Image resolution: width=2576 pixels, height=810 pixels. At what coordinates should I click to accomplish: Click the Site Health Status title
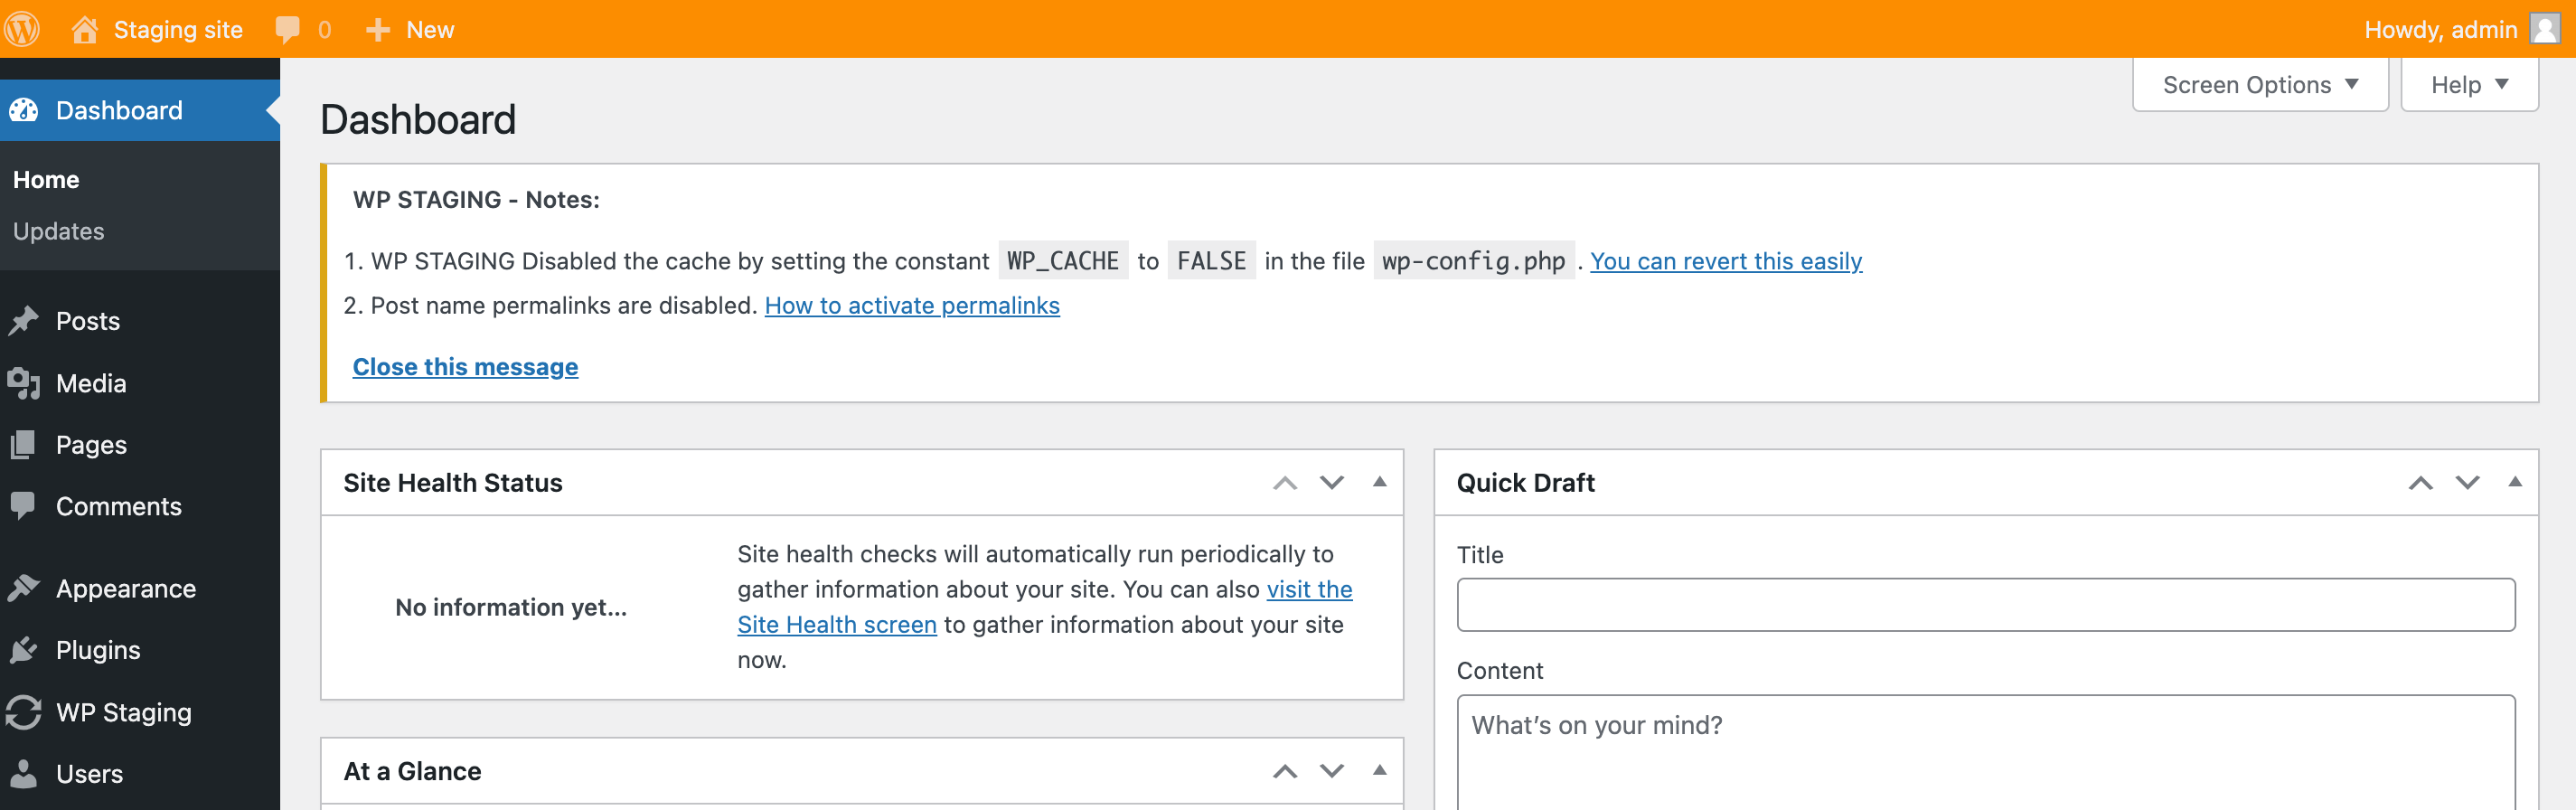coord(453,483)
